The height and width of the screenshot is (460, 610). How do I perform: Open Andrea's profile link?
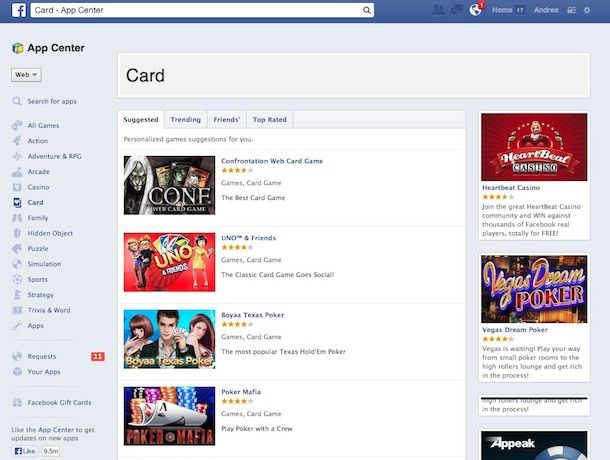pyautogui.click(x=546, y=10)
